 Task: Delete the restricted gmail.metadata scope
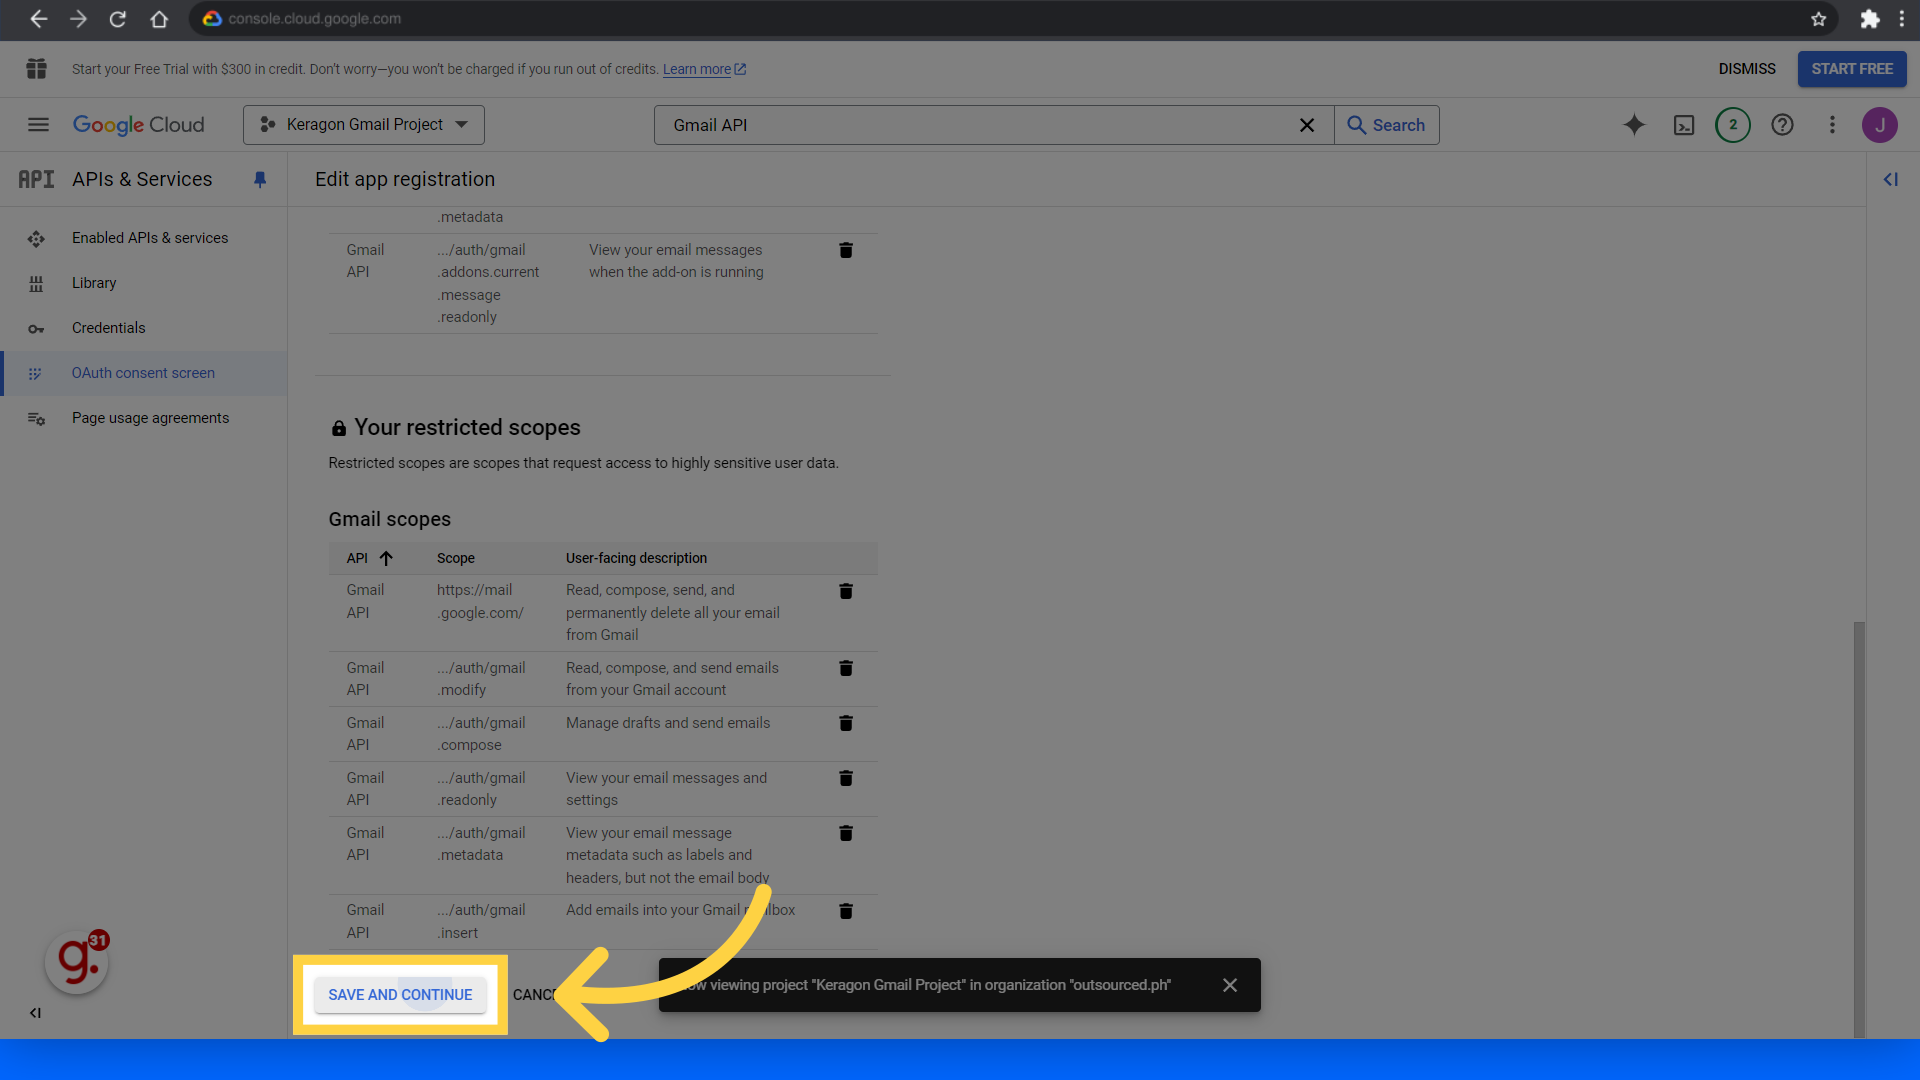coord(846,833)
